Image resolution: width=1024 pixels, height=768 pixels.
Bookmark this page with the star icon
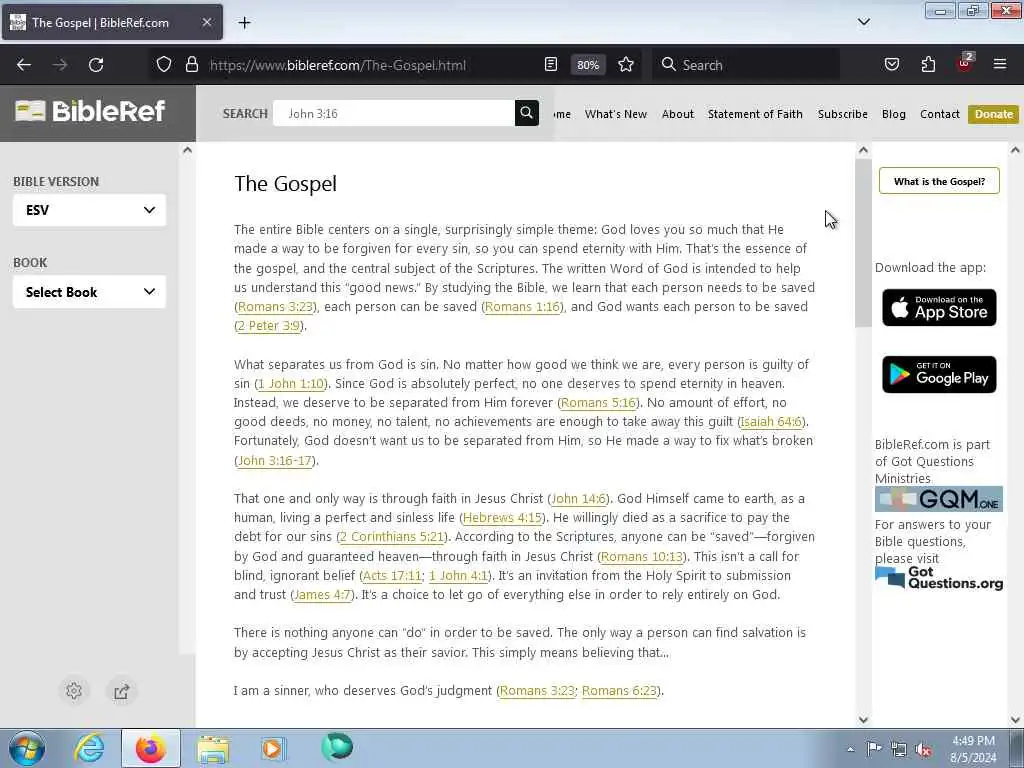[x=626, y=65]
